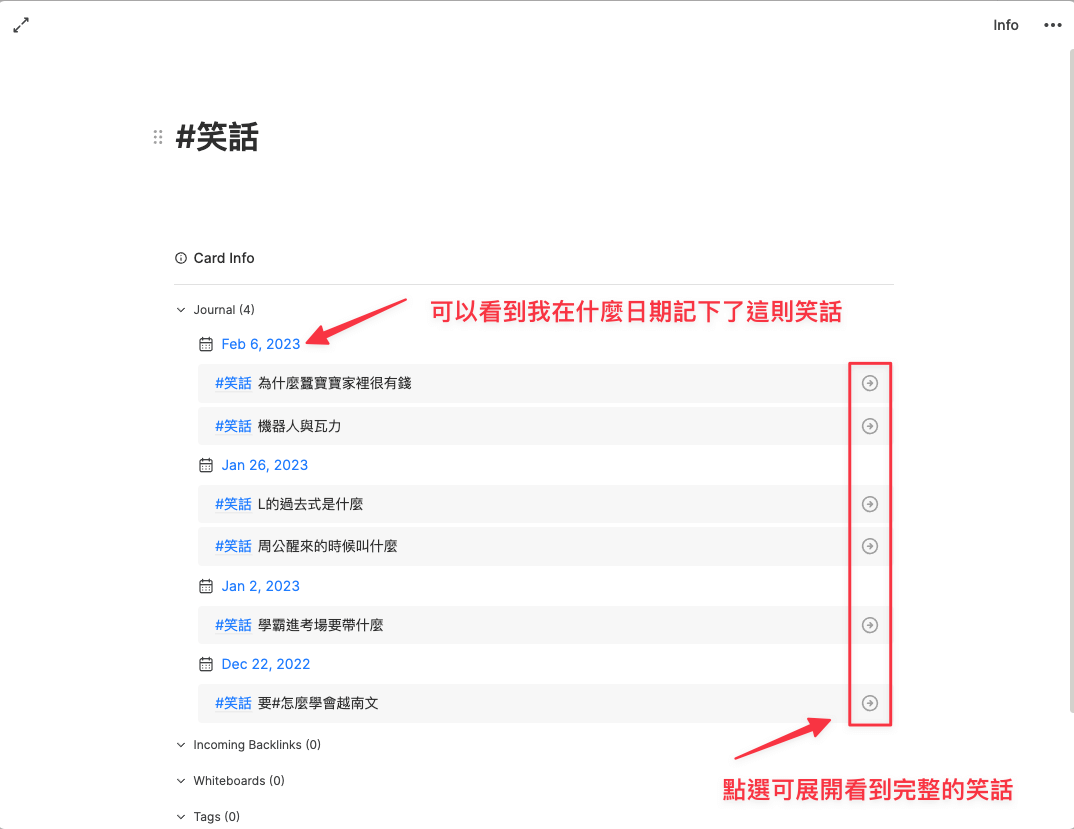
Task: Click the #笑話 tag in 機器人與瓦力 row
Action: click(233, 426)
